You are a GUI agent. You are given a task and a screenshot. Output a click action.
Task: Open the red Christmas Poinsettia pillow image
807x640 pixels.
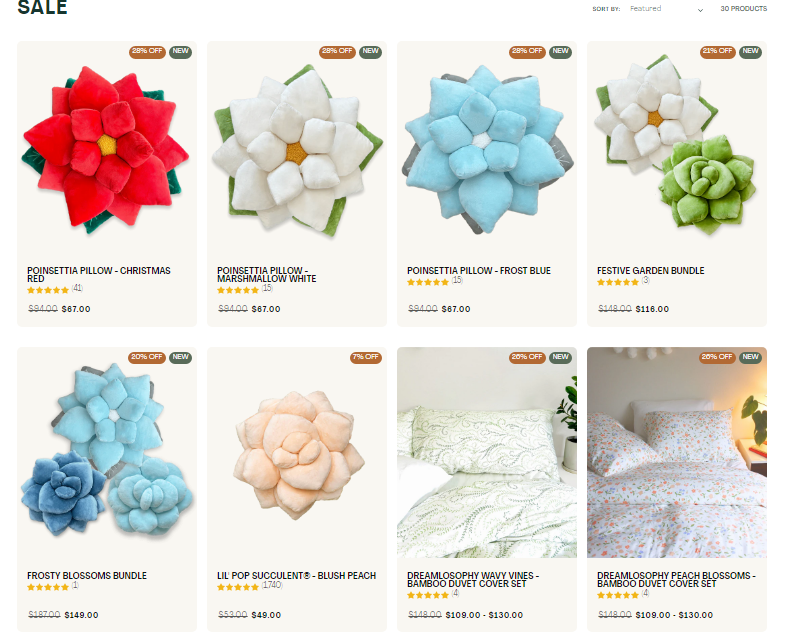pyautogui.click(x=107, y=148)
